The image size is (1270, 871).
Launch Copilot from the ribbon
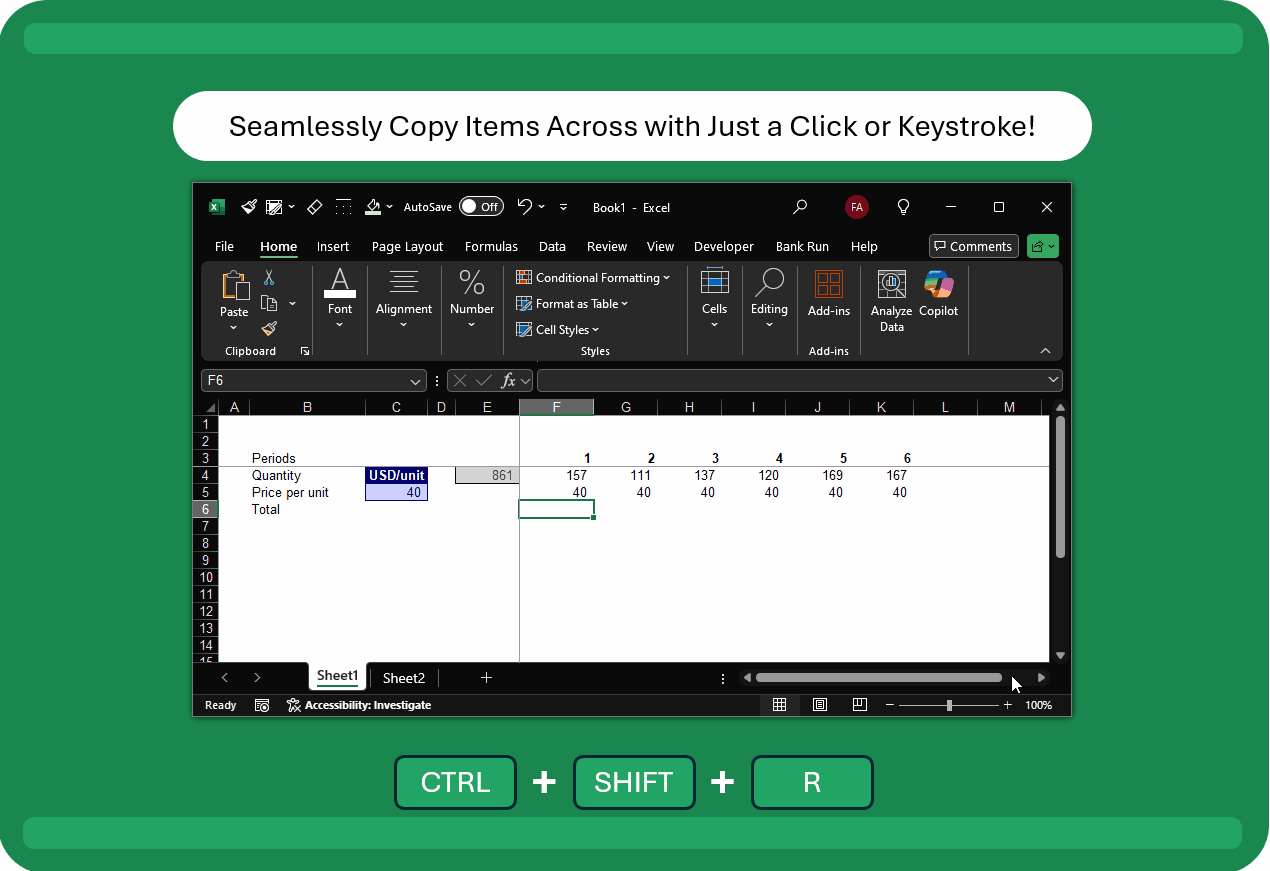tap(938, 295)
